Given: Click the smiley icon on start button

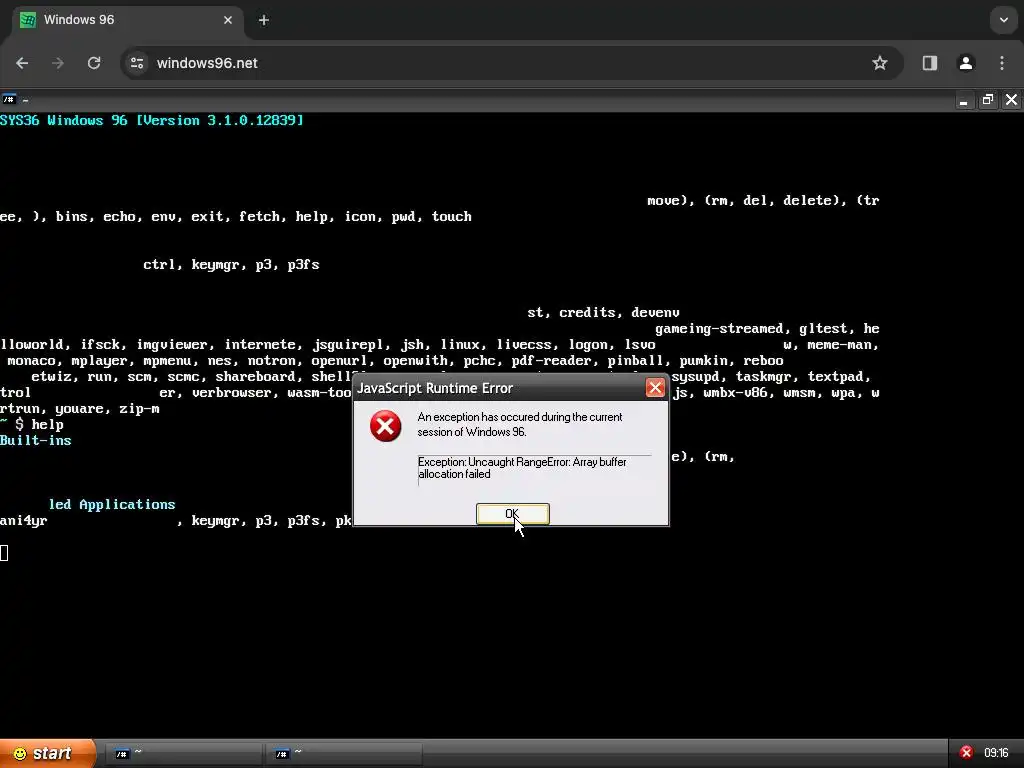Looking at the screenshot, I should (20, 754).
